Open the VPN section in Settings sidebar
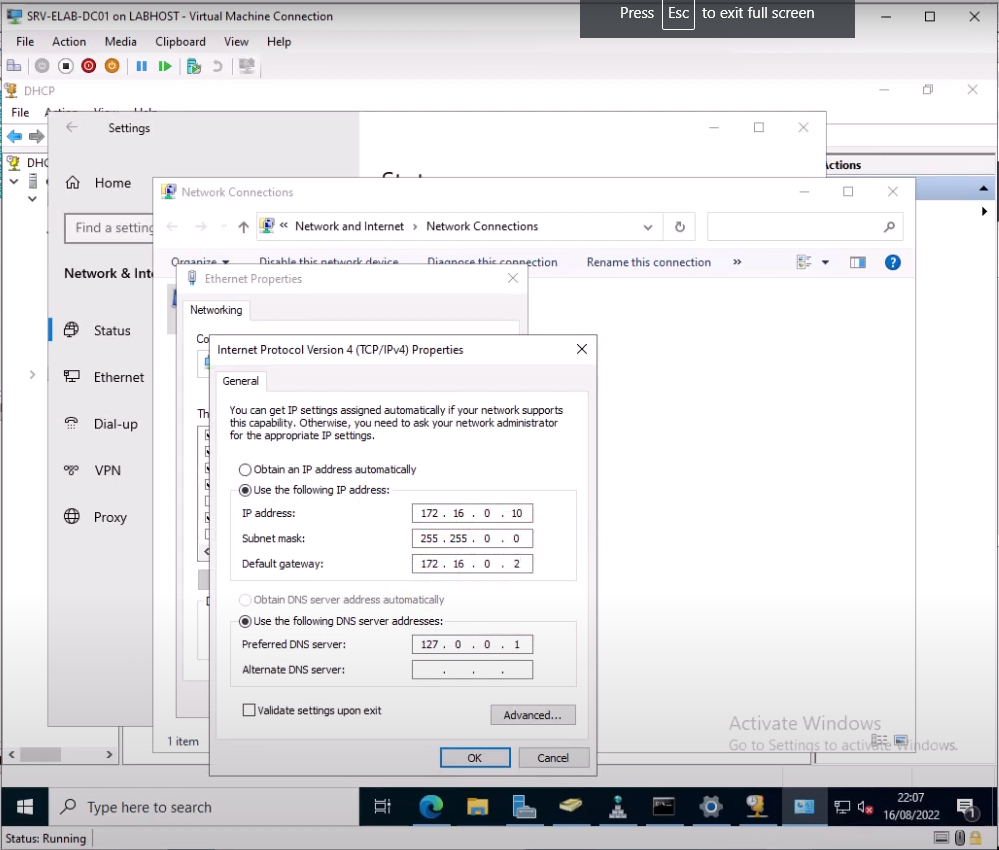The width and height of the screenshot is (999, 850). tap(109, 470)
